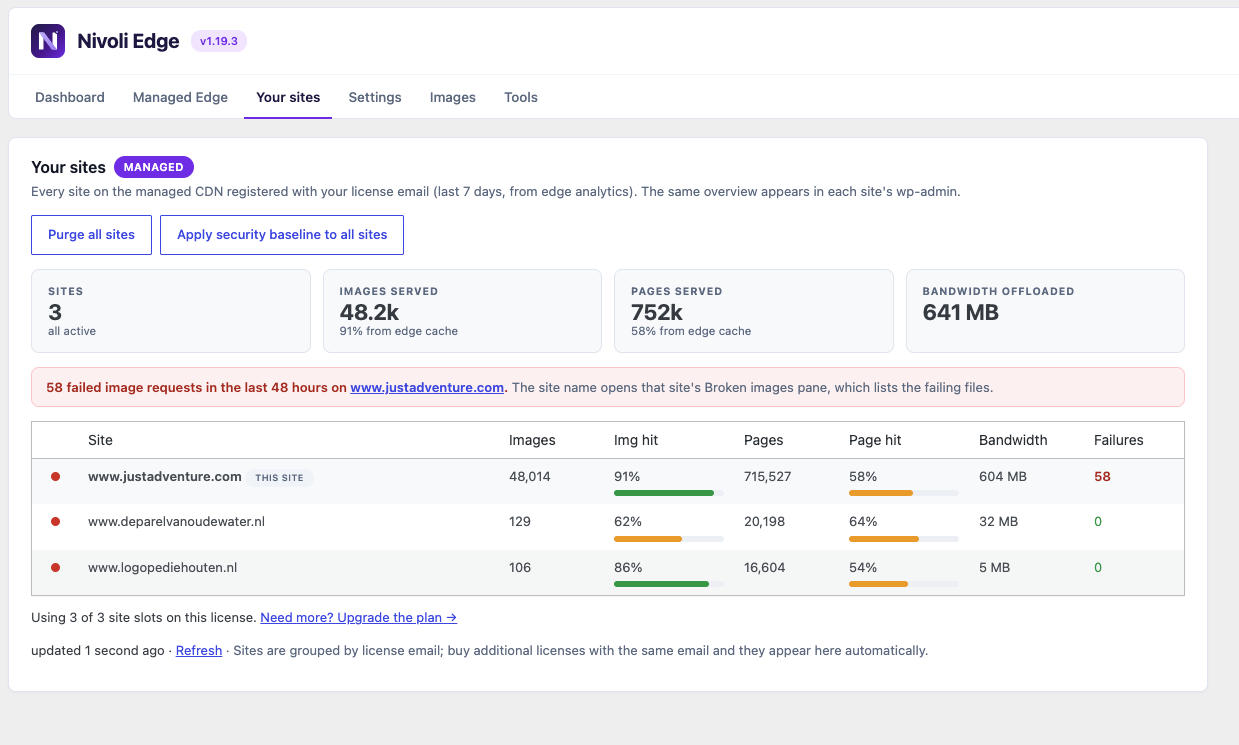Click the PAGES SERVED card showing 752k
This screenshot has height=745, width=1239.
point(754,311)
